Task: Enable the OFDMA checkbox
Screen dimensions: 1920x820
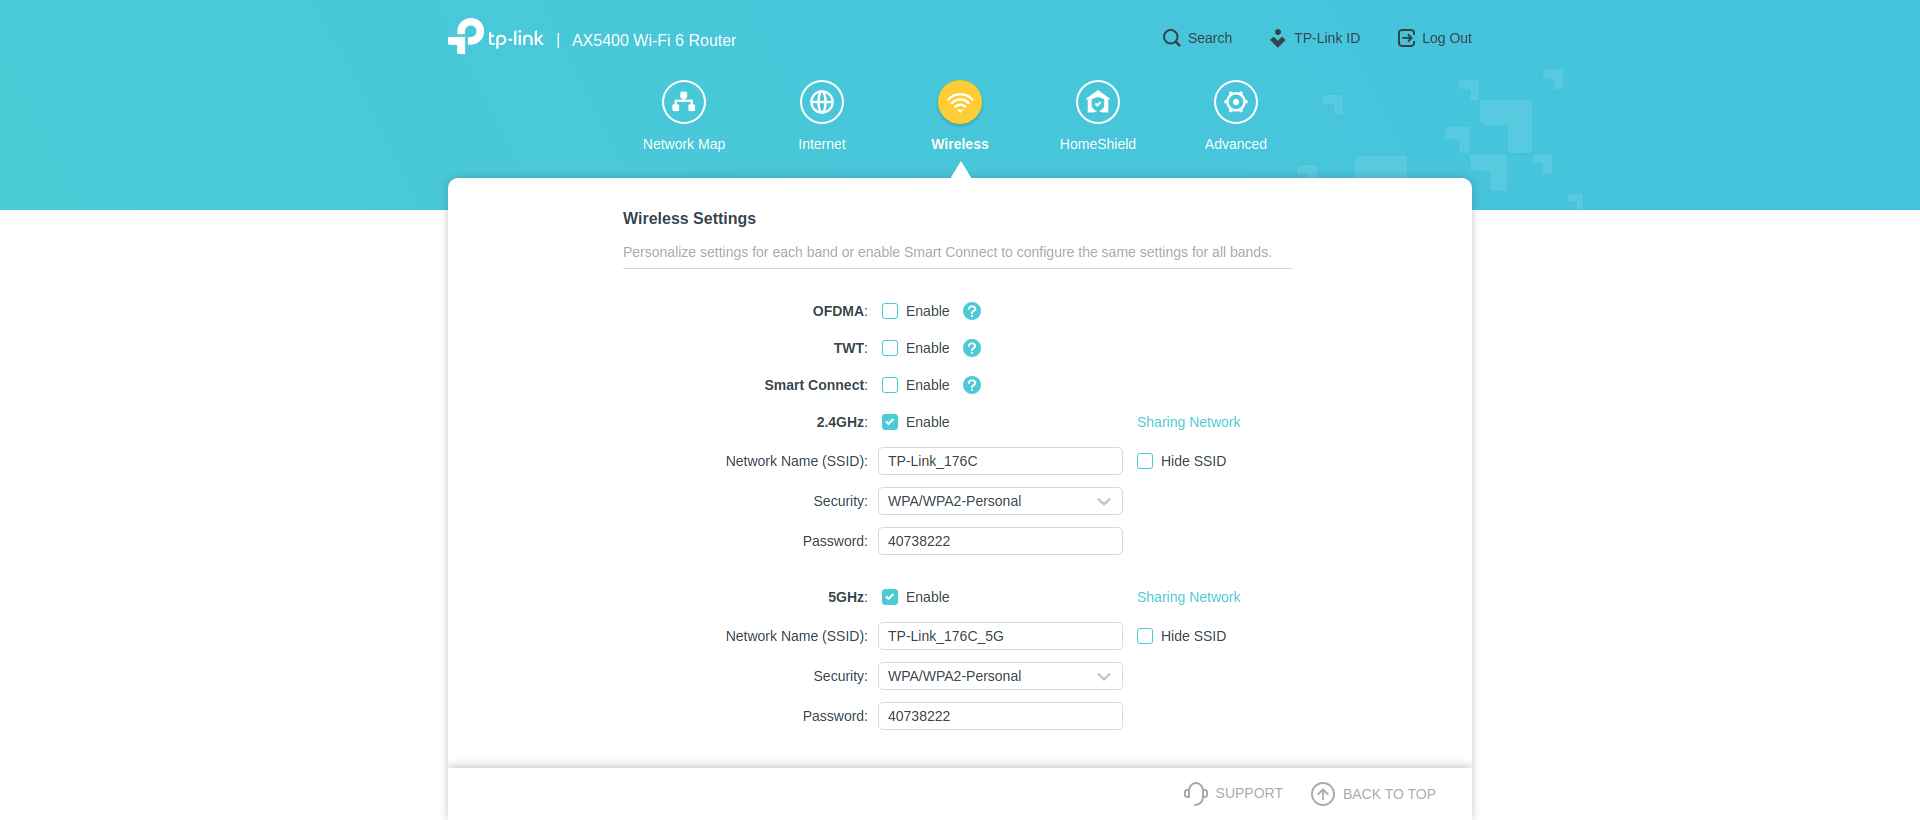Action: [x=890, y=311]
